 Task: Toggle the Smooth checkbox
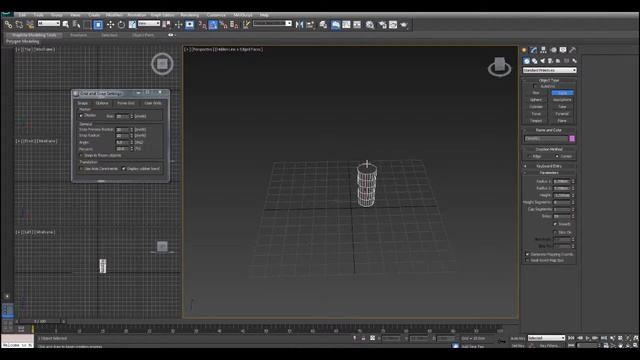coord(555,224)
